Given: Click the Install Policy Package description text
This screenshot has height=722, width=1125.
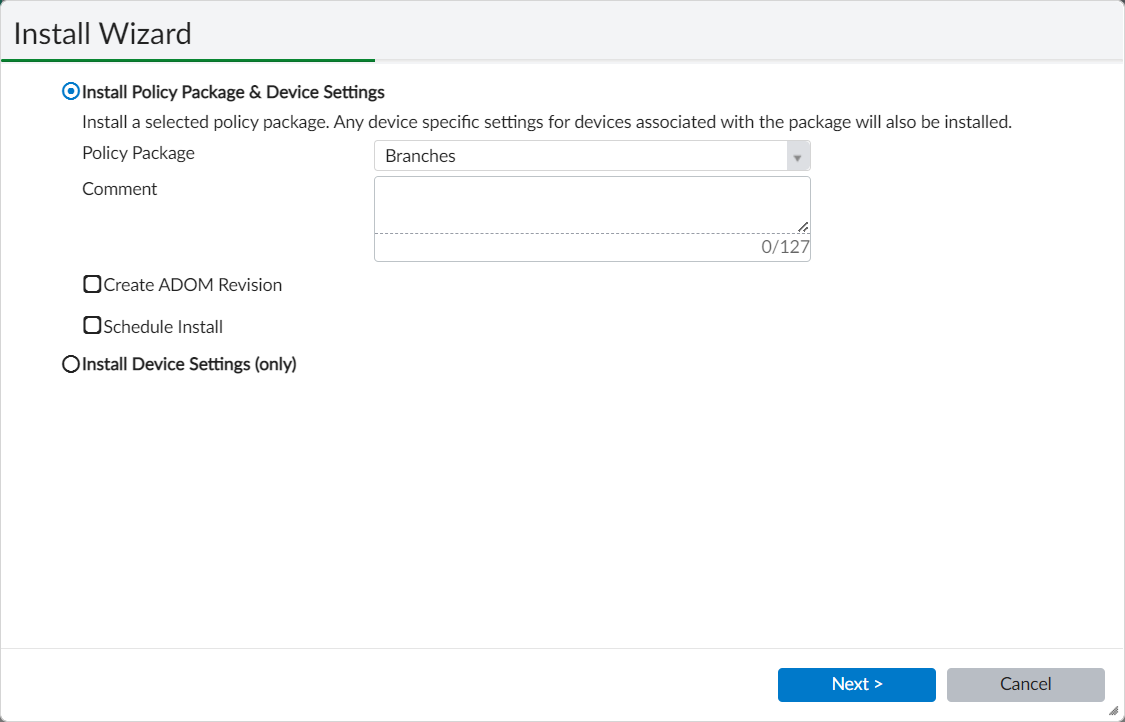Looking at the screenshot, I should 546,121.
